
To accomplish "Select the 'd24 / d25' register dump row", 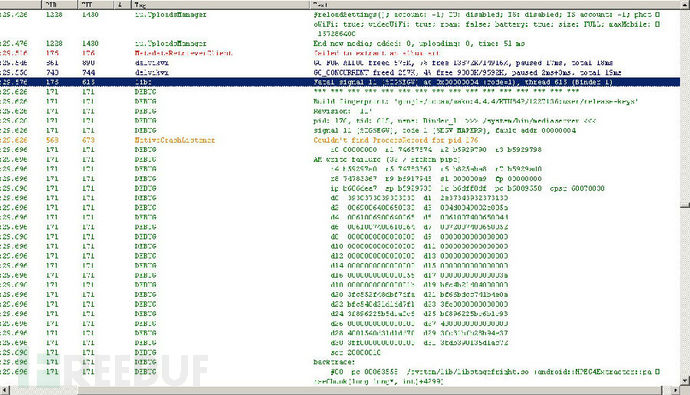I will click(x=340, y=314).
